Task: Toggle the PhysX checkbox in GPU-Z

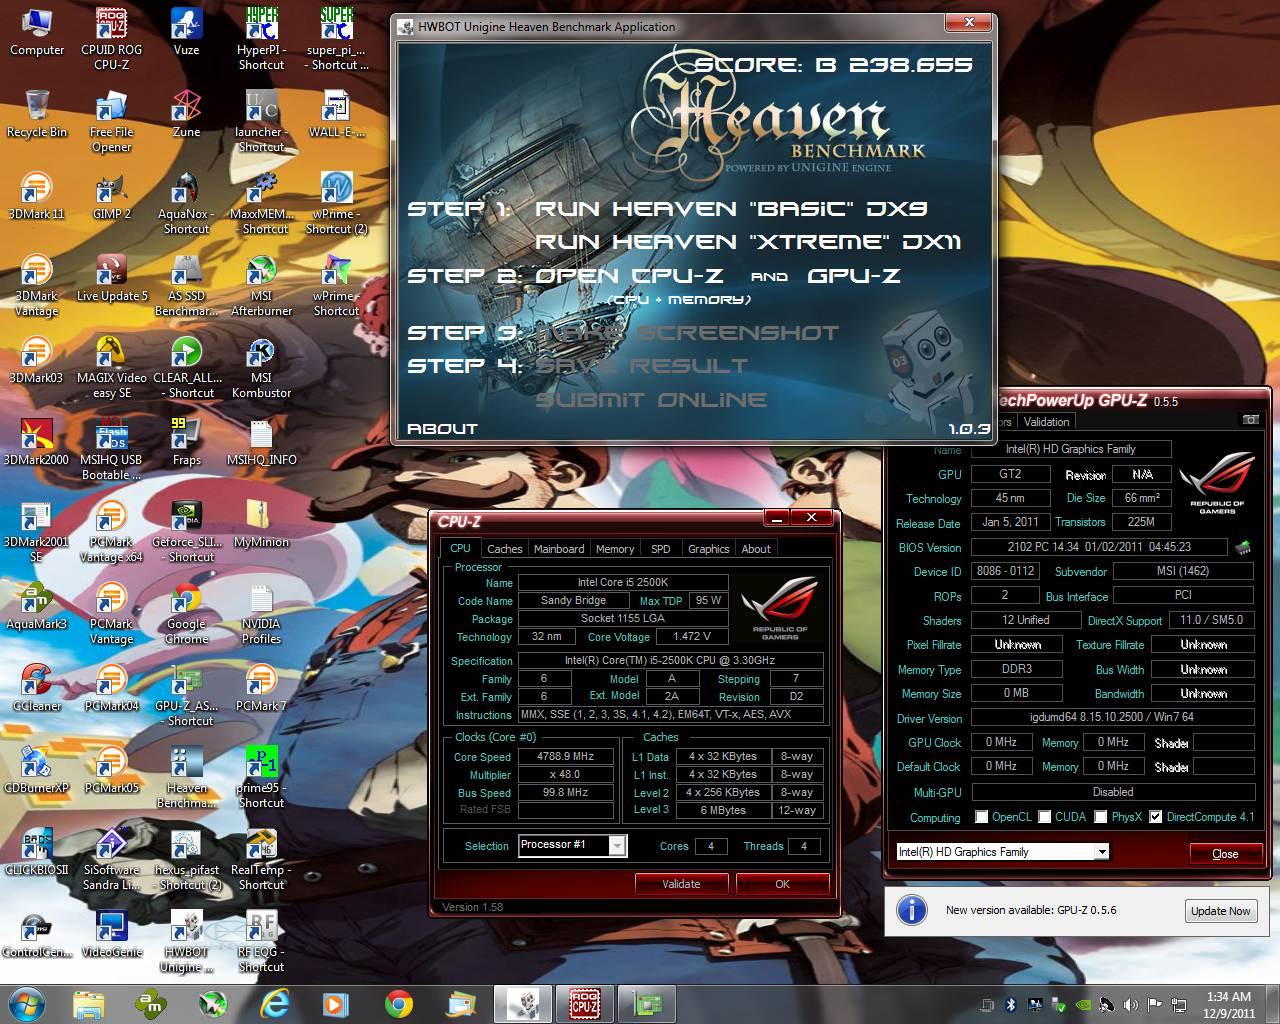Action: 1100,817
